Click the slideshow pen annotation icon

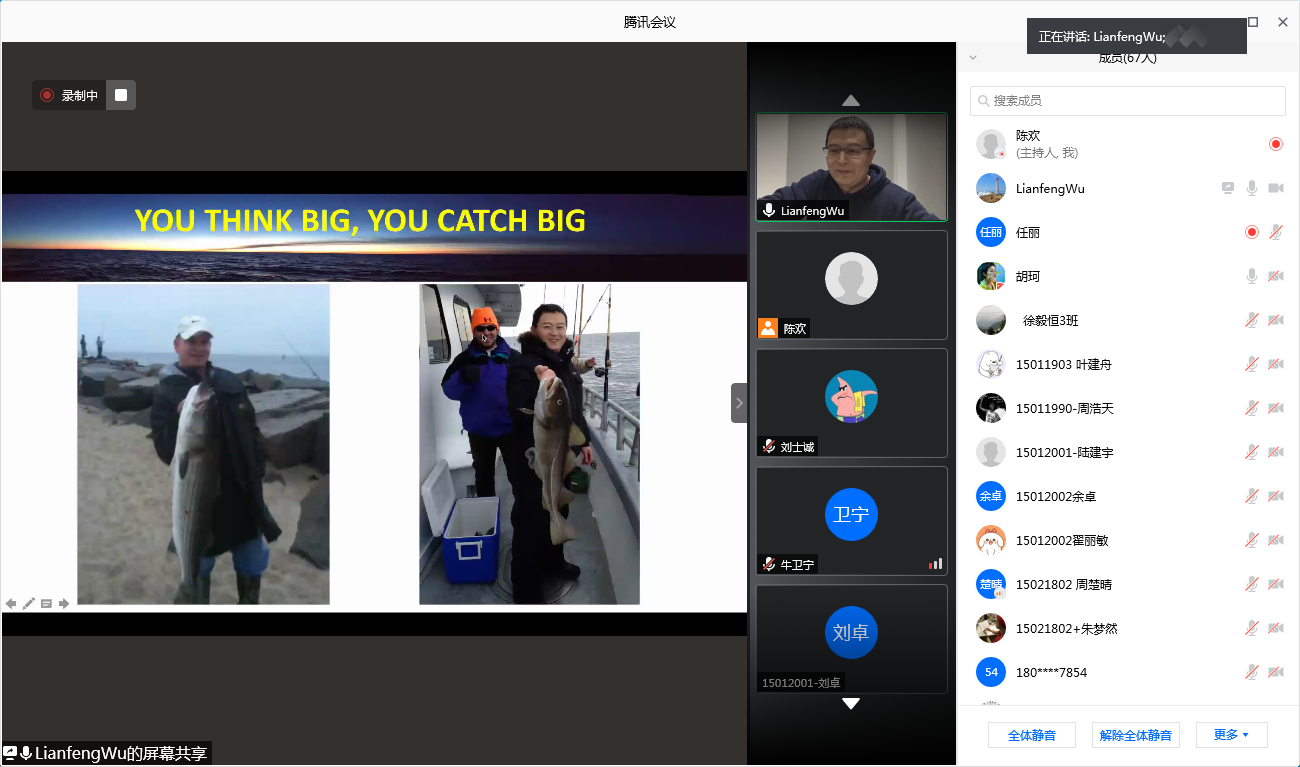28,603
